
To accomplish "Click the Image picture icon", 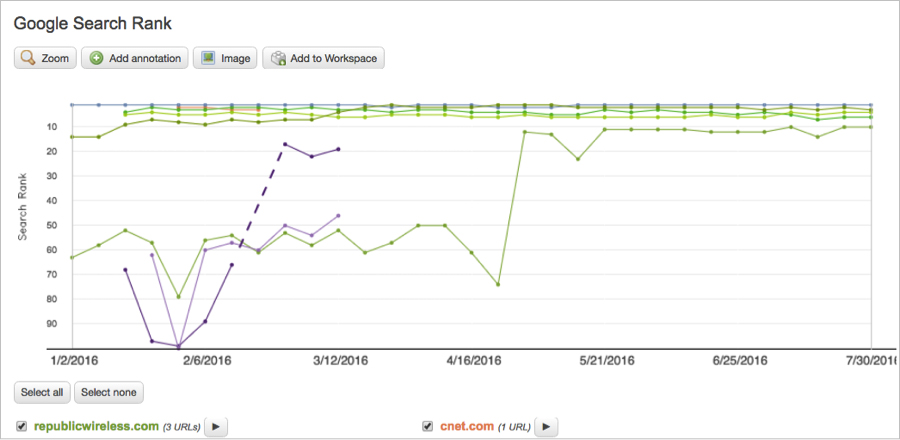I will pos(208,58).
